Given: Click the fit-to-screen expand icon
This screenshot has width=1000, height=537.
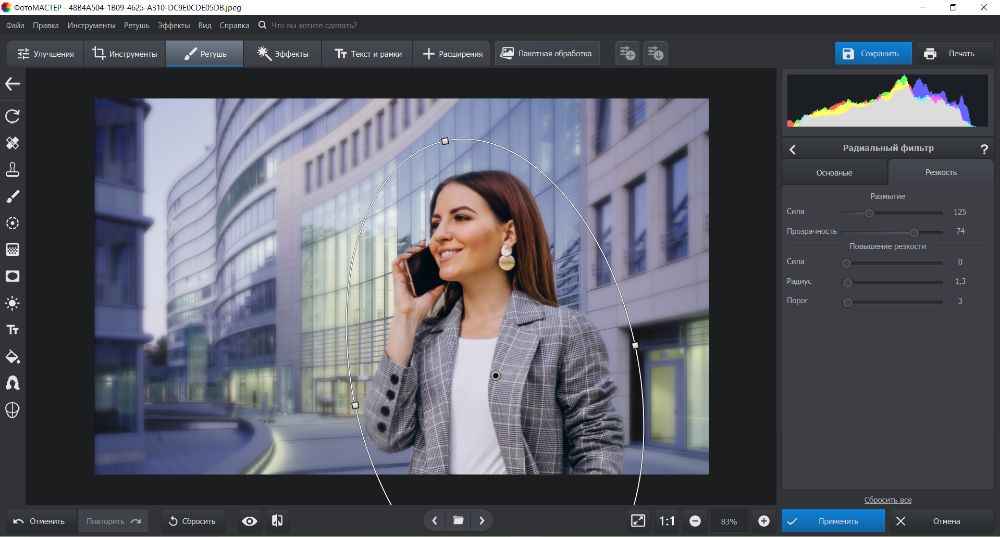Looking at the screenshot, I should [638, 521].
